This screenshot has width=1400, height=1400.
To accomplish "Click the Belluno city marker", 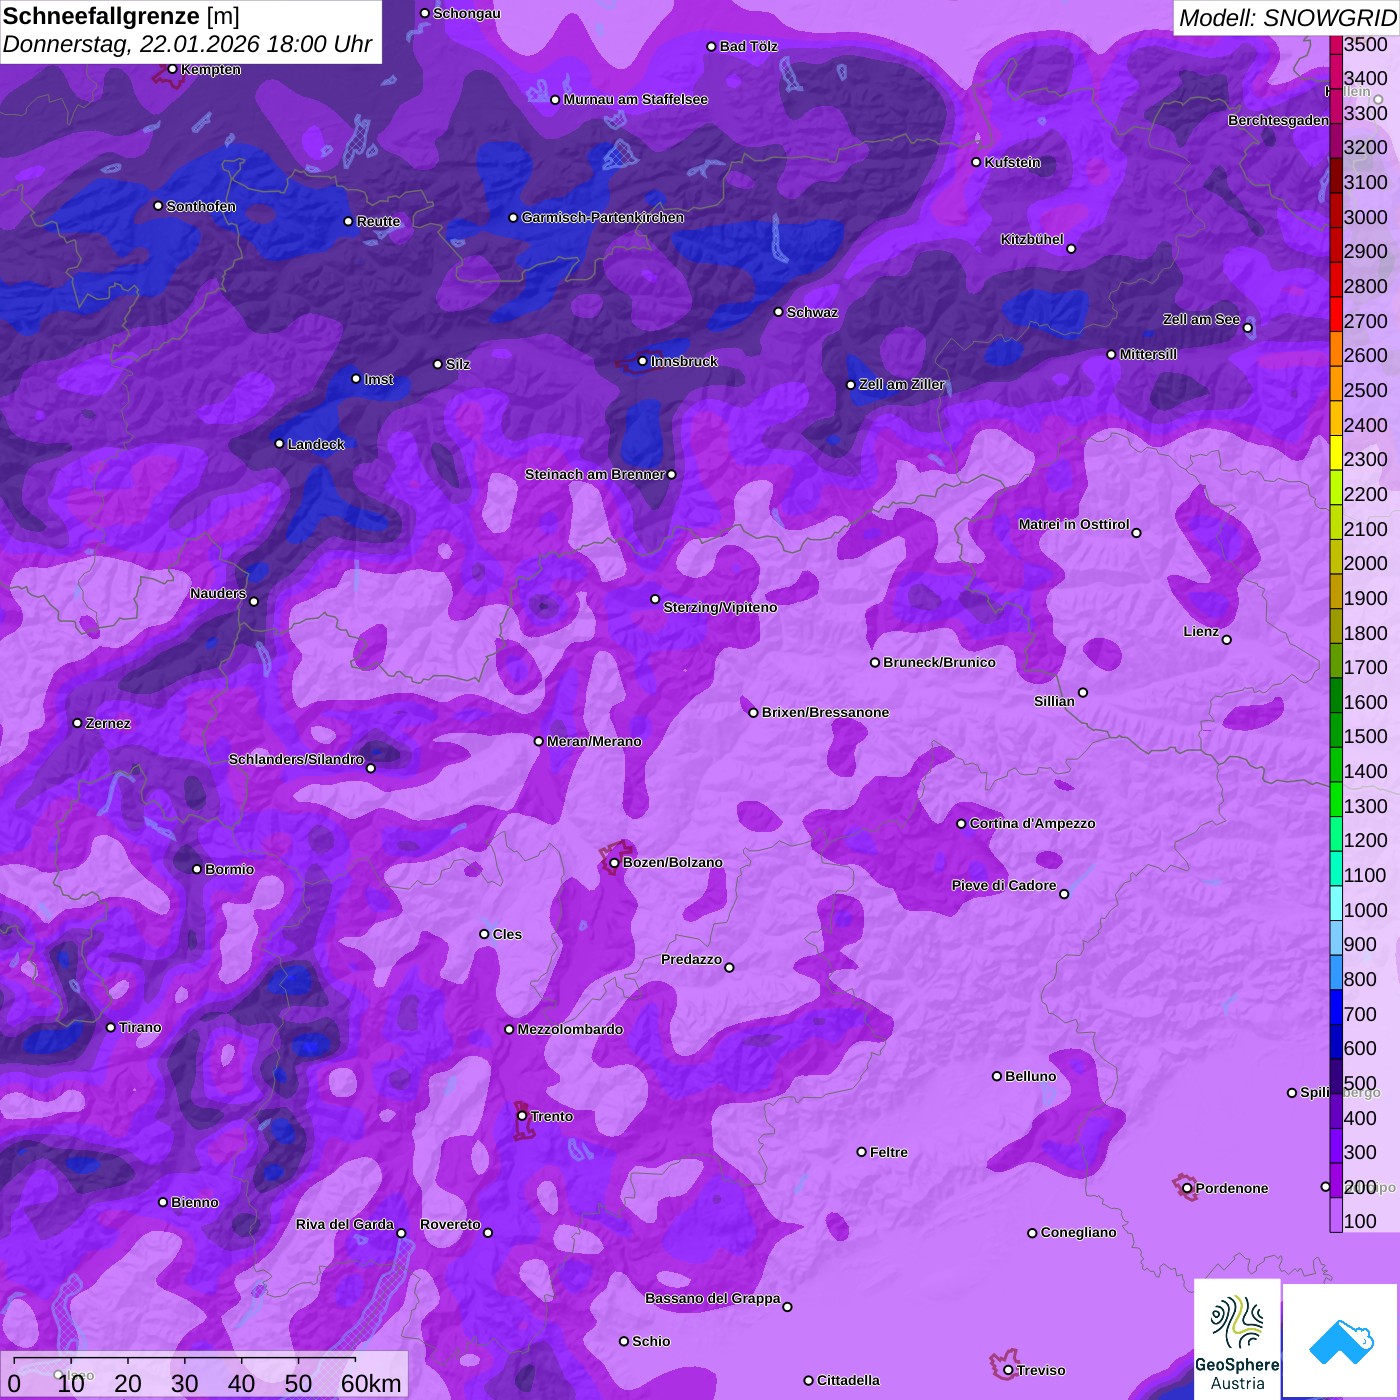I will [996, 1076].
